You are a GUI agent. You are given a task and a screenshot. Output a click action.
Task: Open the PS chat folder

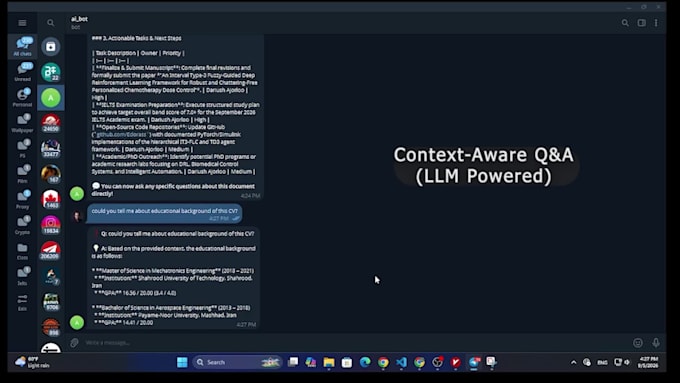point(22,148)
